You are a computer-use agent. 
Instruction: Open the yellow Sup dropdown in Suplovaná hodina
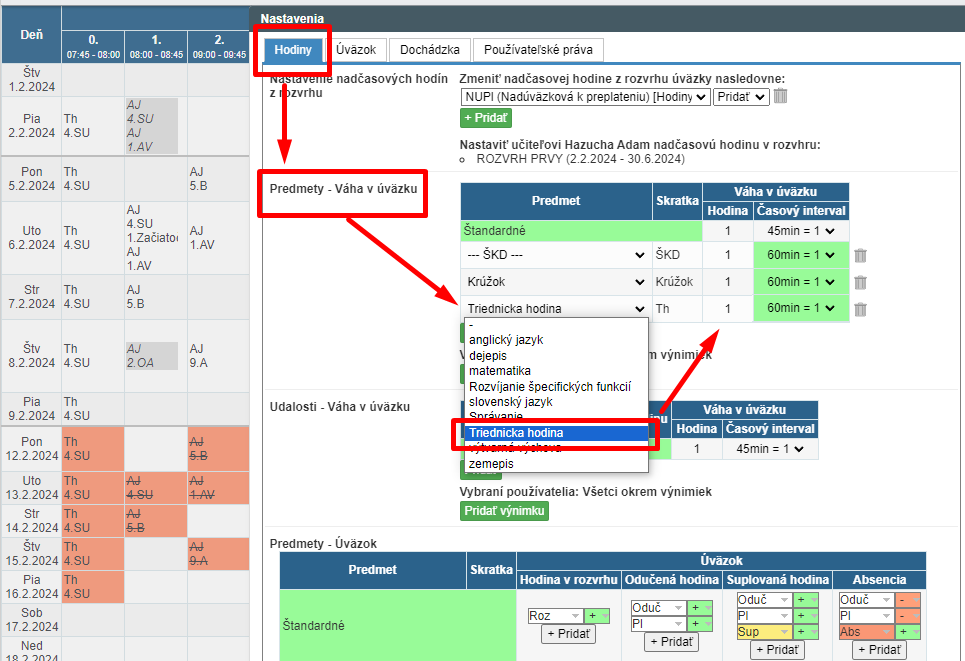764,632
